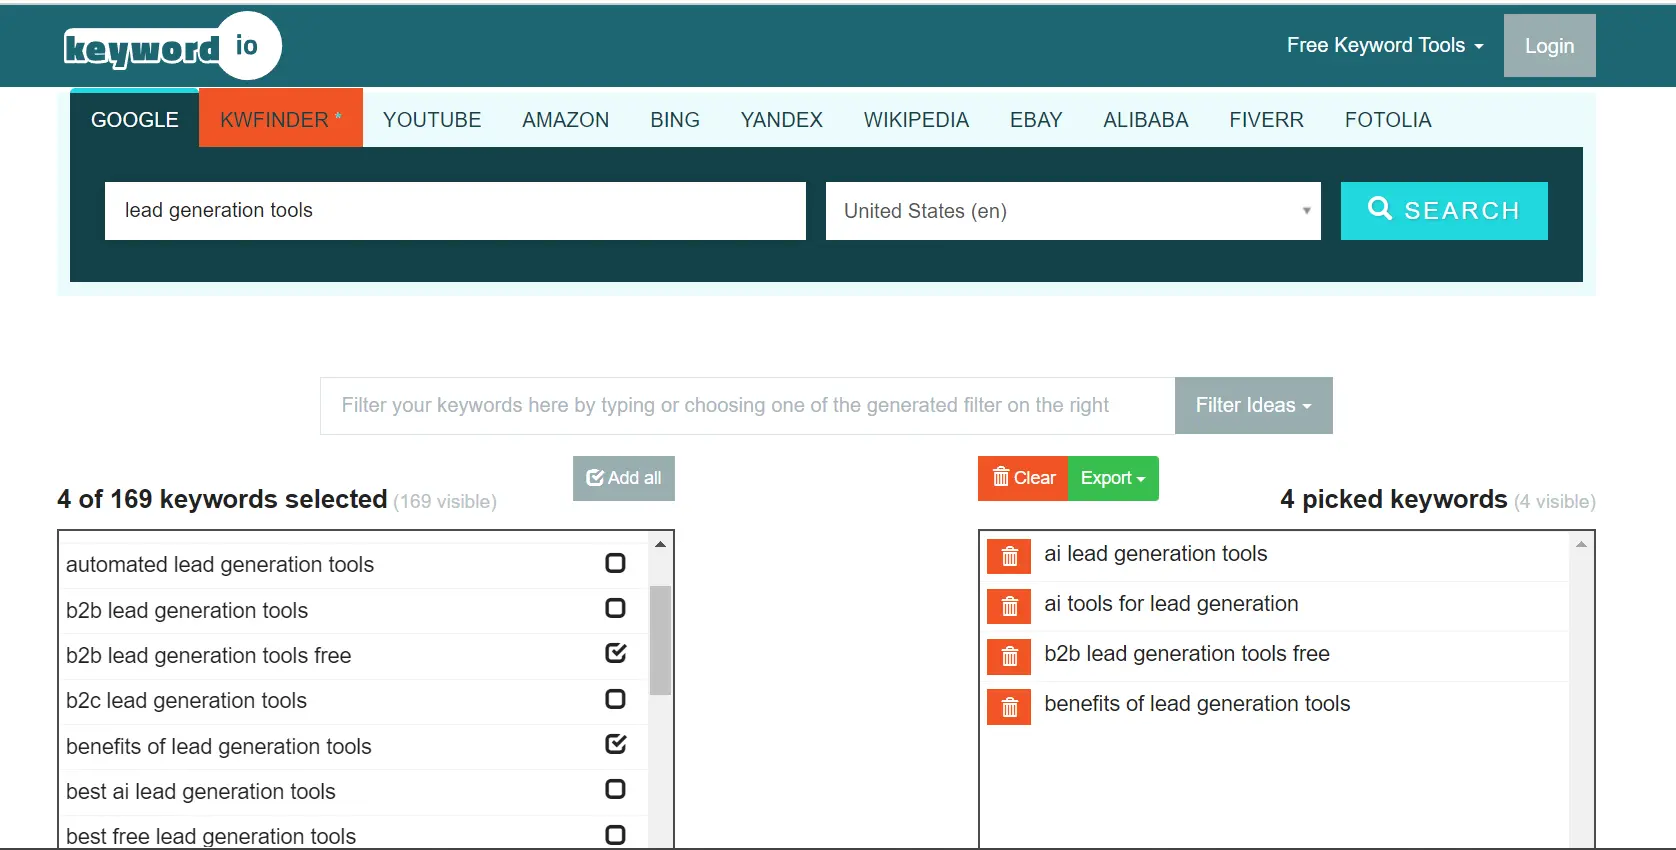Click 'best free lead generation tools' row text
Screen dimensions: 1676x850
point(211,837)
